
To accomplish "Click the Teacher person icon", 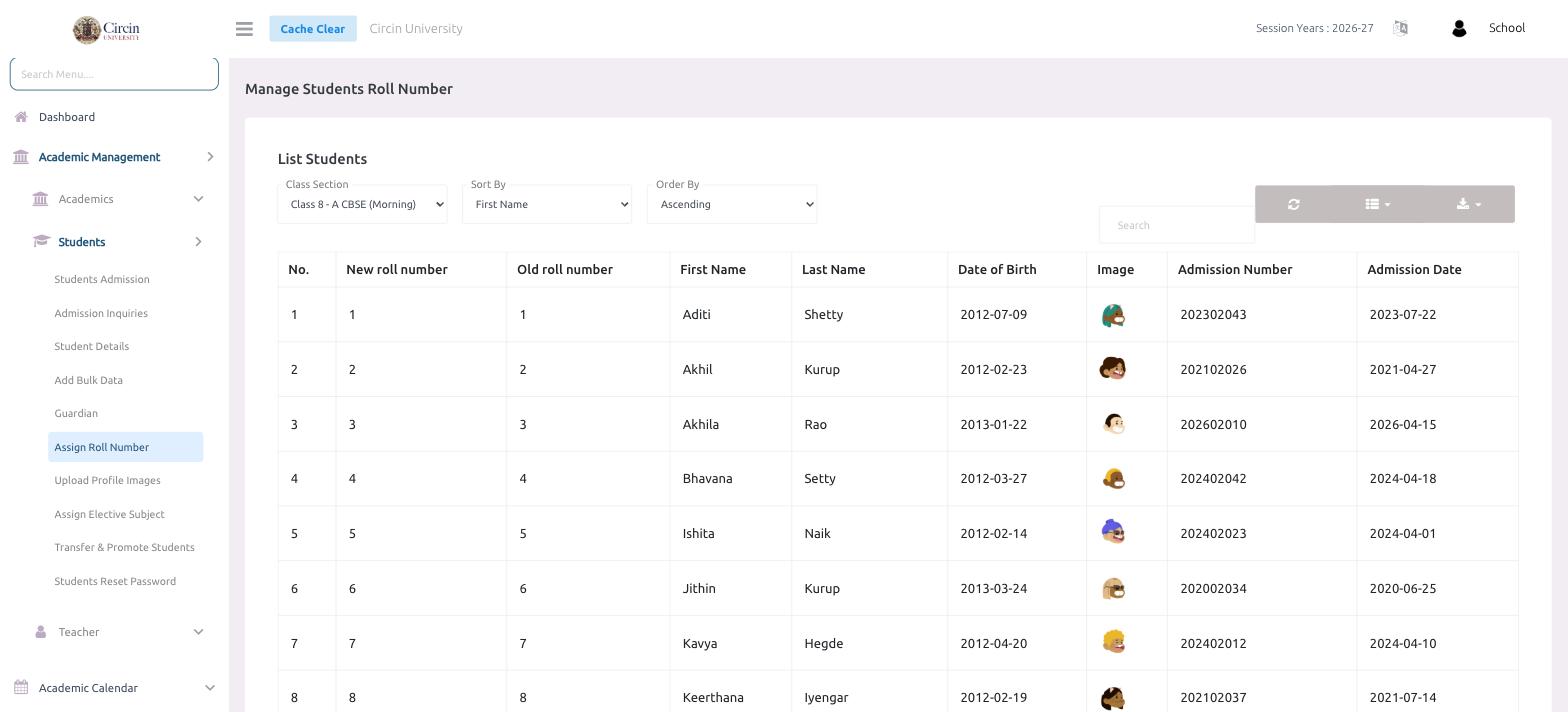I will point(41,632).
